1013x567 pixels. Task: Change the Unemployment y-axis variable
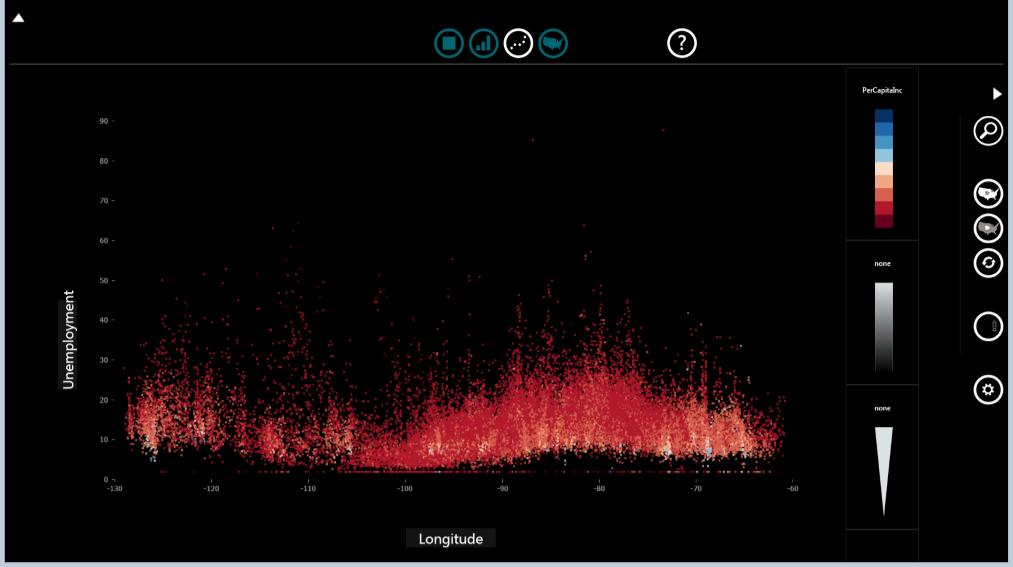coord(69,339)
